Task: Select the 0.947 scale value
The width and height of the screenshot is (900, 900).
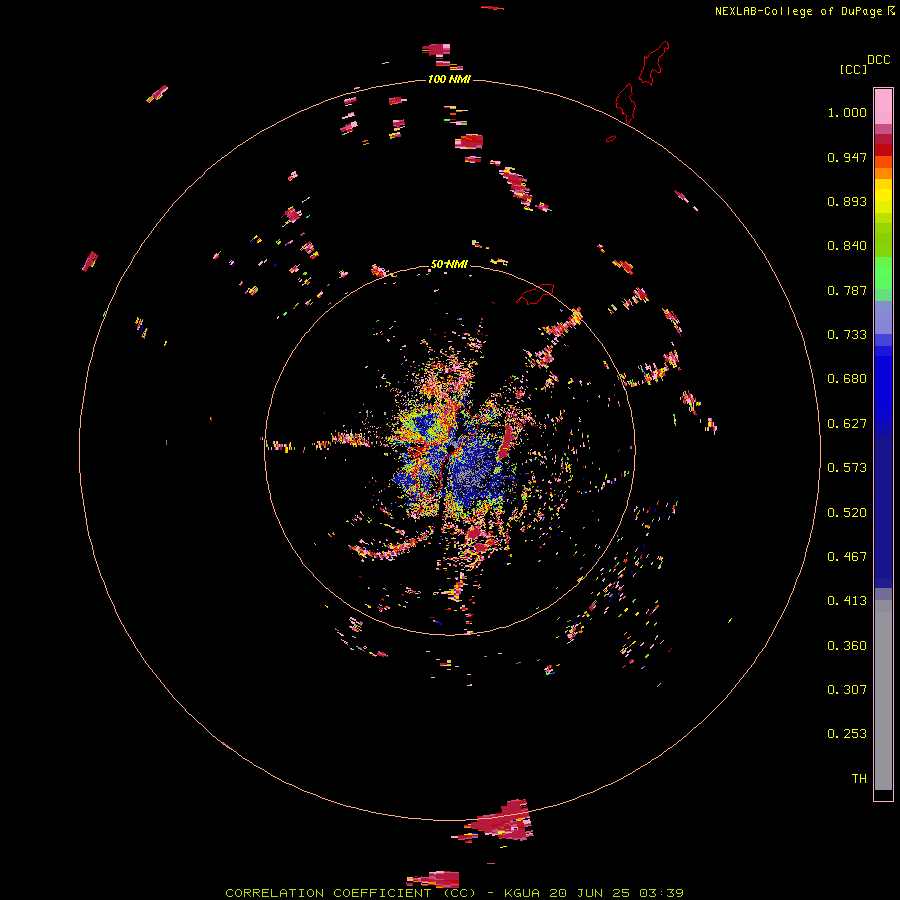Action: [847, 157]
